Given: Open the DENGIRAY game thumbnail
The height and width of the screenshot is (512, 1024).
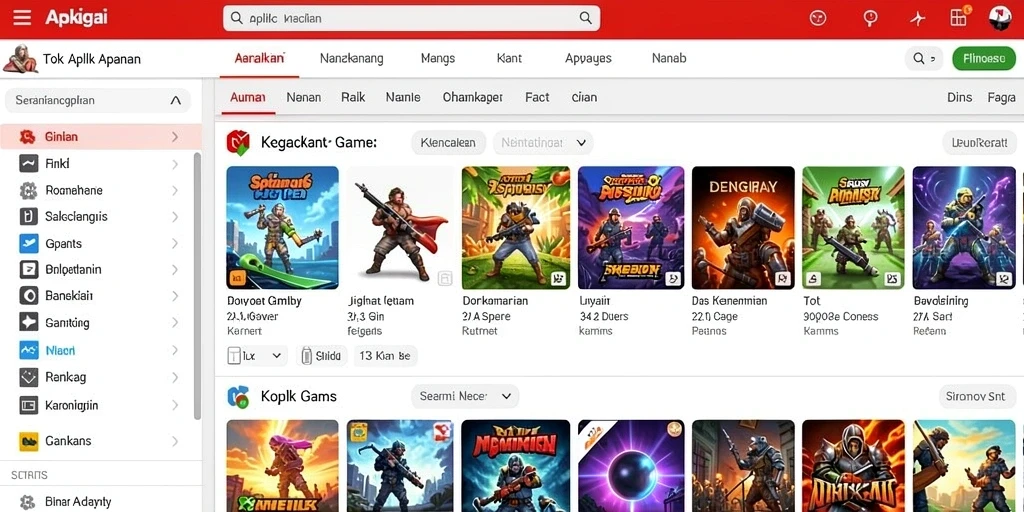Looking at the screenshot, I should 743,227.
